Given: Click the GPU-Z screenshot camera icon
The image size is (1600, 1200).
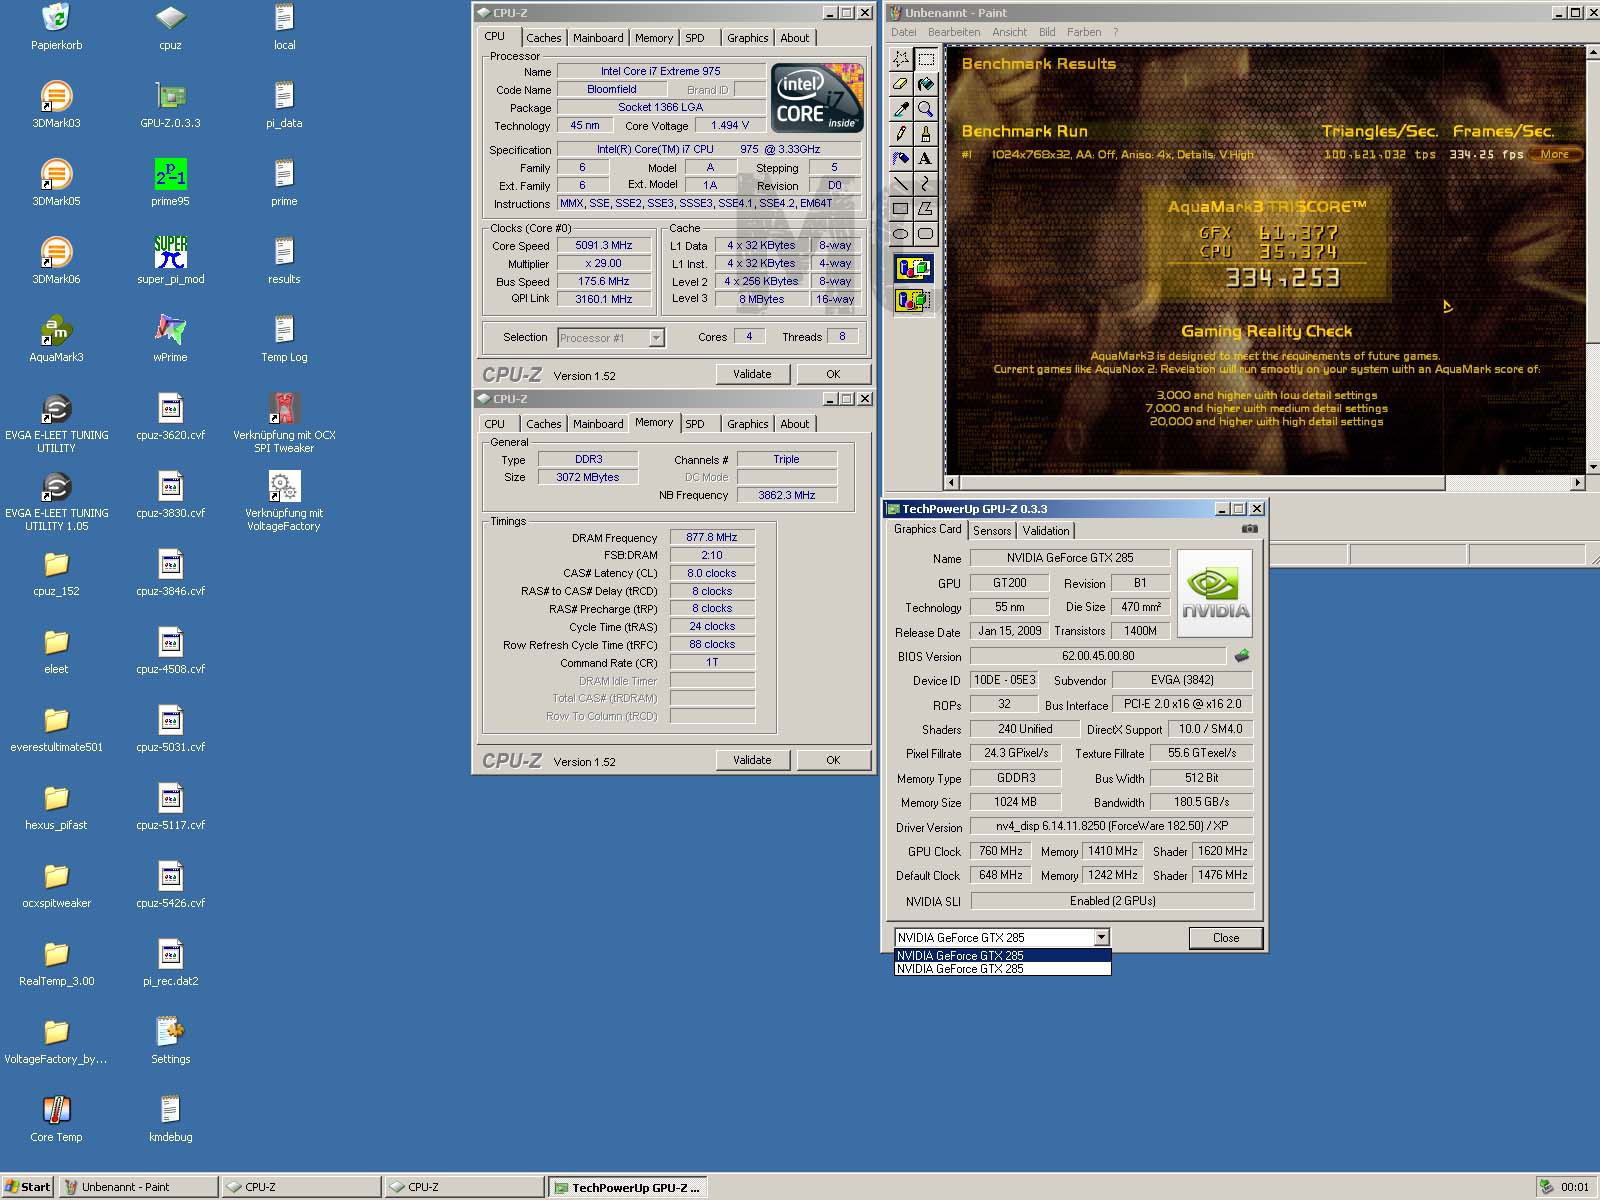Looking at the screenshot, I should [x=1249, y=529].
